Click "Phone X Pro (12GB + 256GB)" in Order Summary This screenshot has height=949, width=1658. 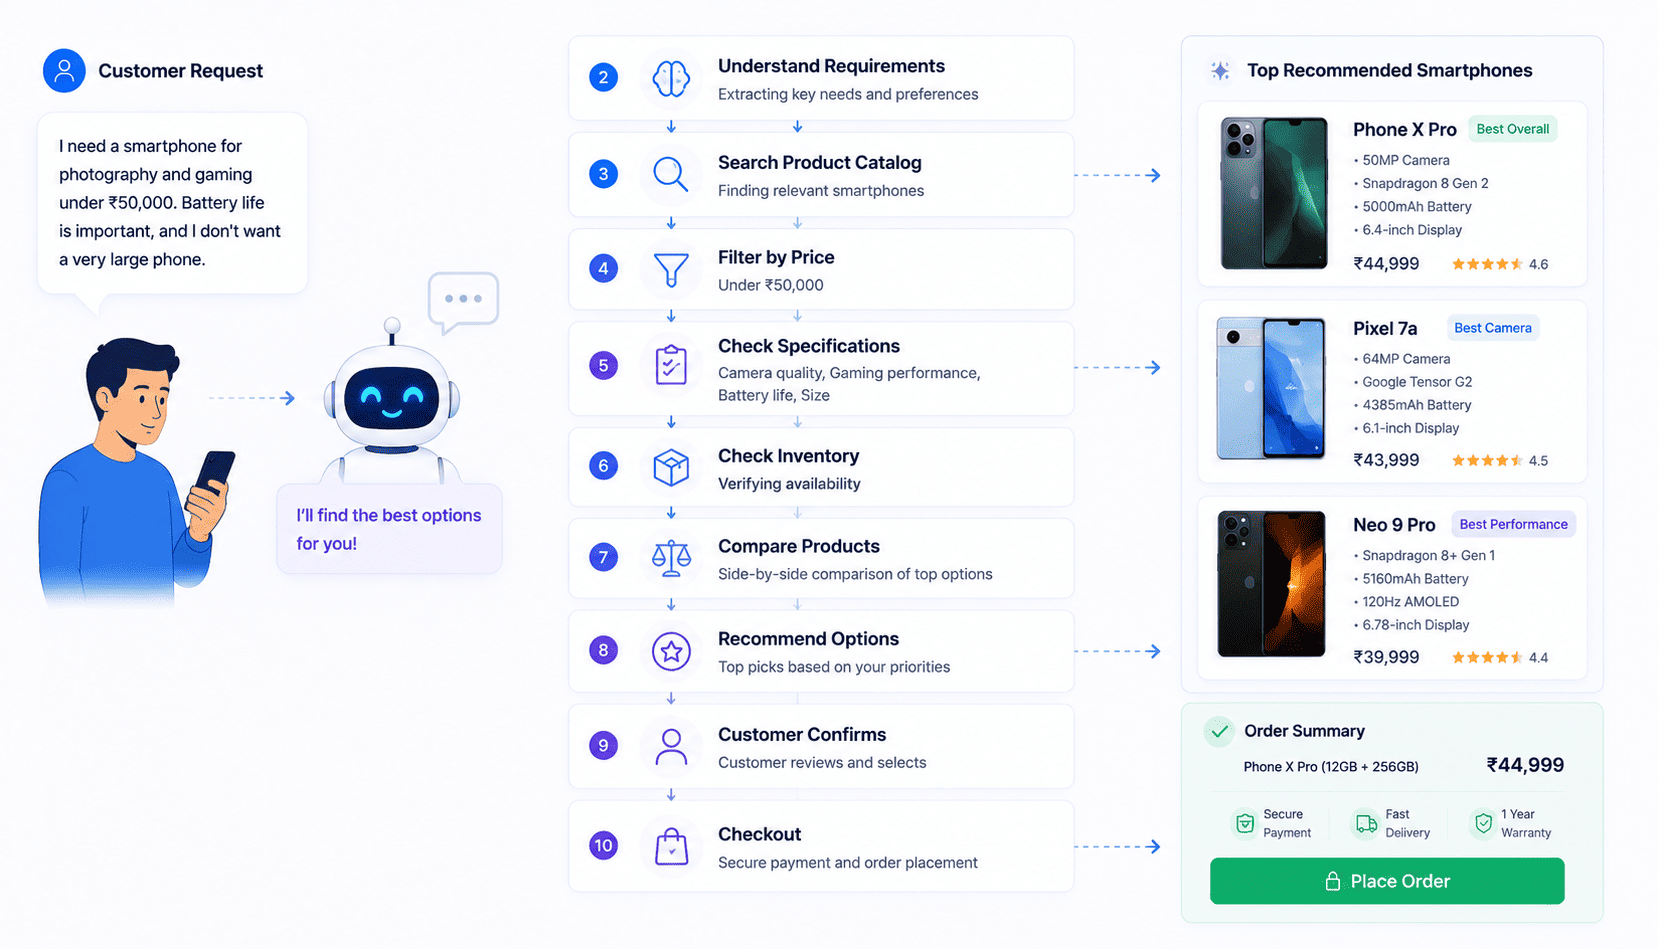1331,767
